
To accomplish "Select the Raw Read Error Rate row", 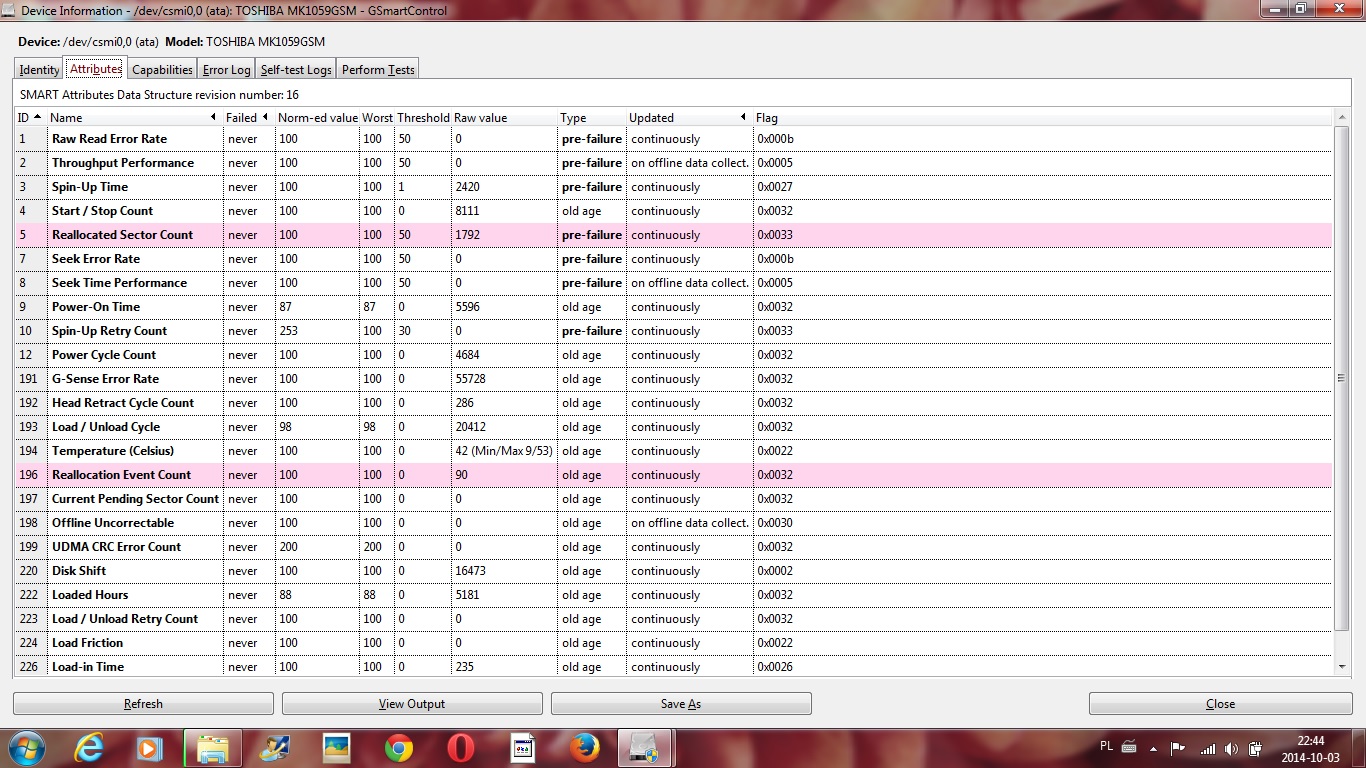I will pos(673,139).
